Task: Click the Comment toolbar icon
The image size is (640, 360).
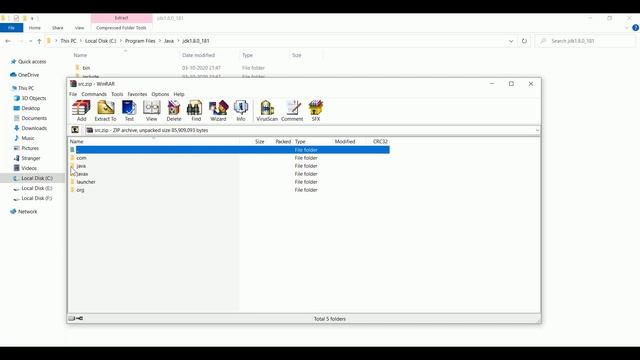Action: (292, 111)
